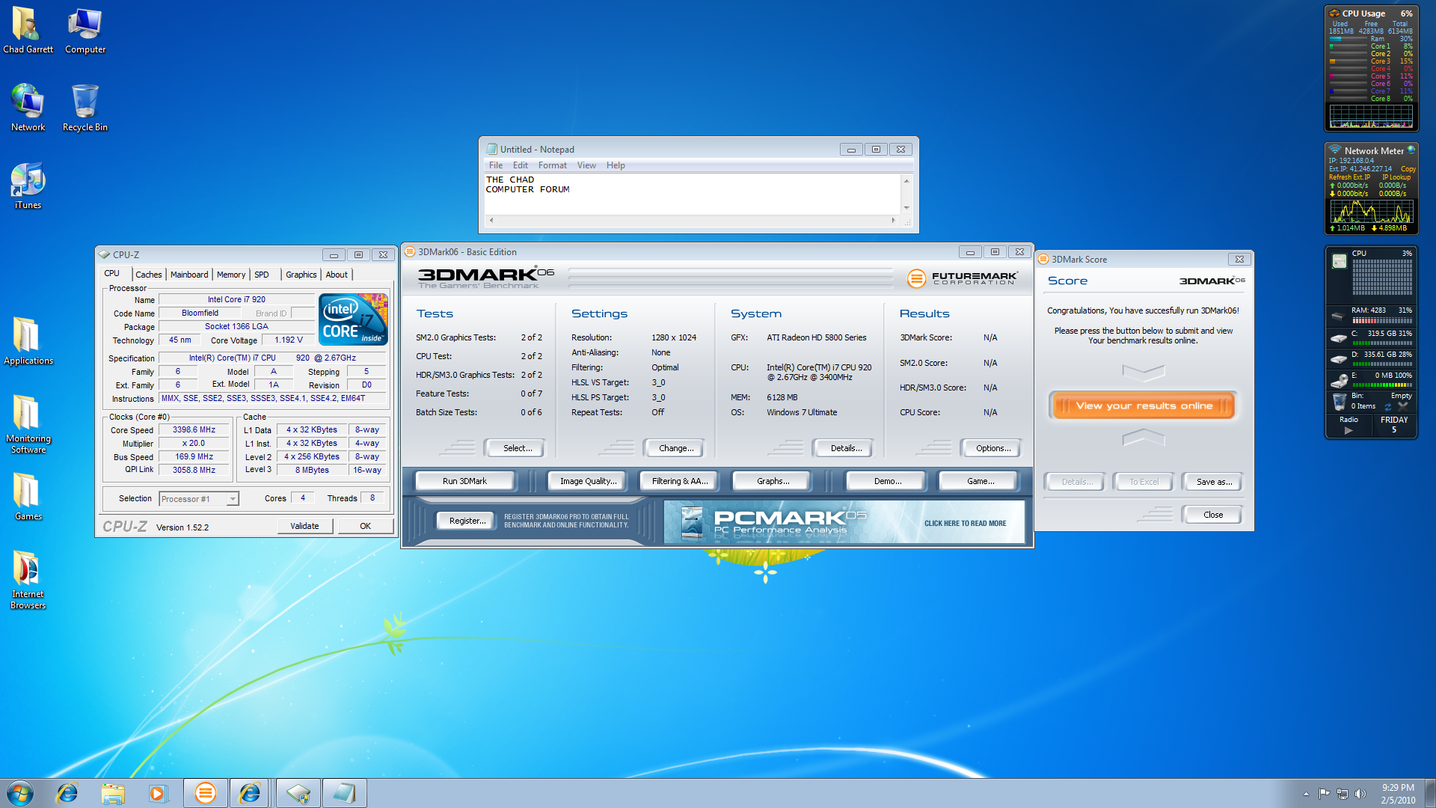Open the View menu in Notepad
1436x808 pixels.
586,166
